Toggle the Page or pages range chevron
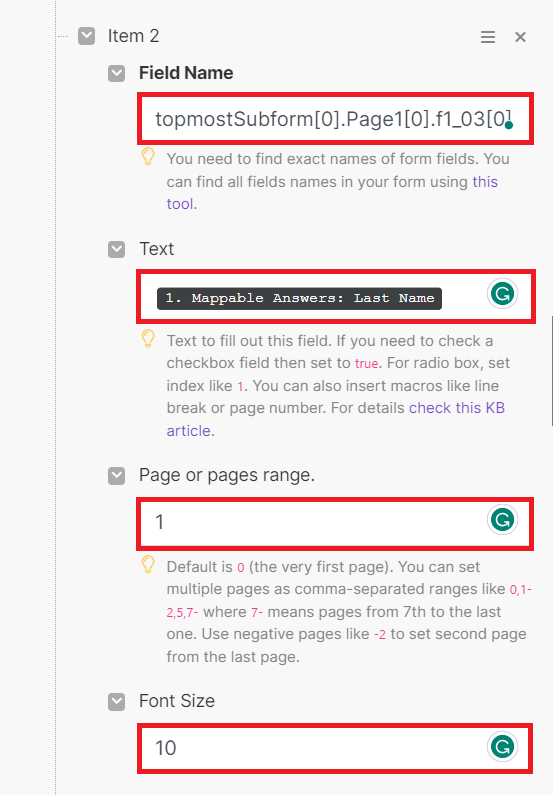Viewport: 553px width, 795px height. 117,476
